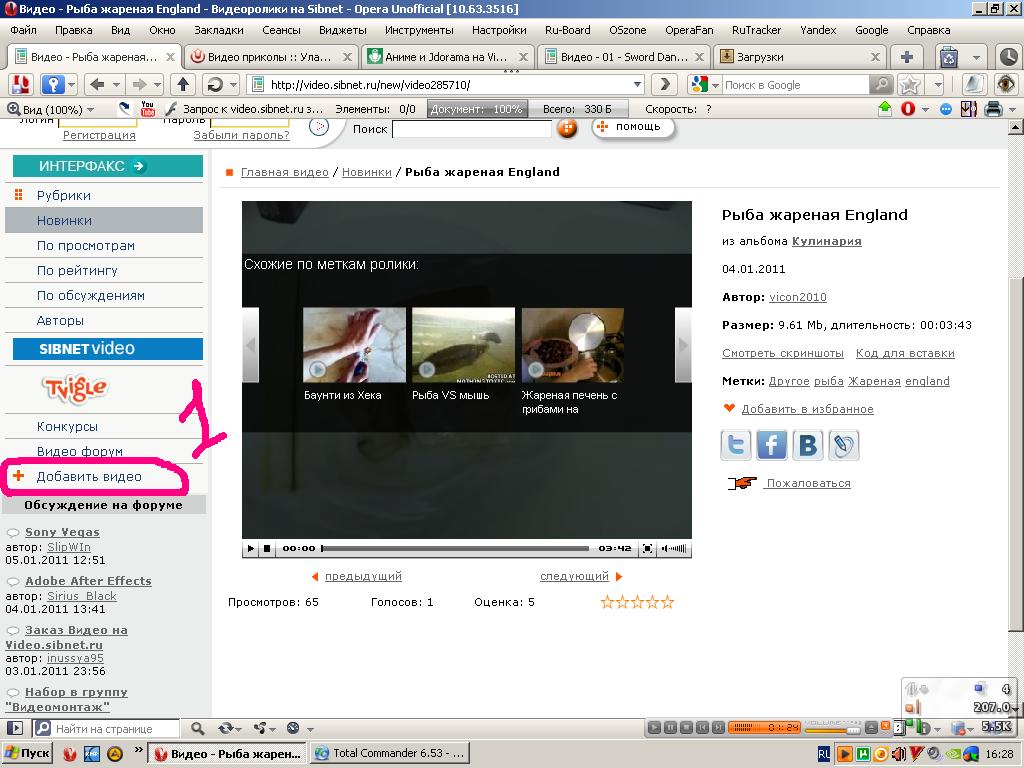Click the video player seek bar

[455, 549]
